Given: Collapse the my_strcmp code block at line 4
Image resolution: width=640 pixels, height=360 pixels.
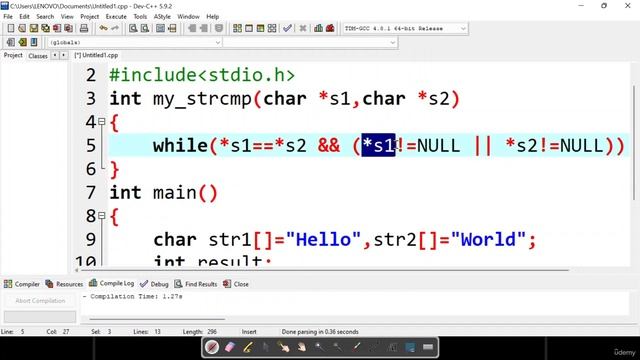Looking at the screenshot, I should tap(102, 122).
